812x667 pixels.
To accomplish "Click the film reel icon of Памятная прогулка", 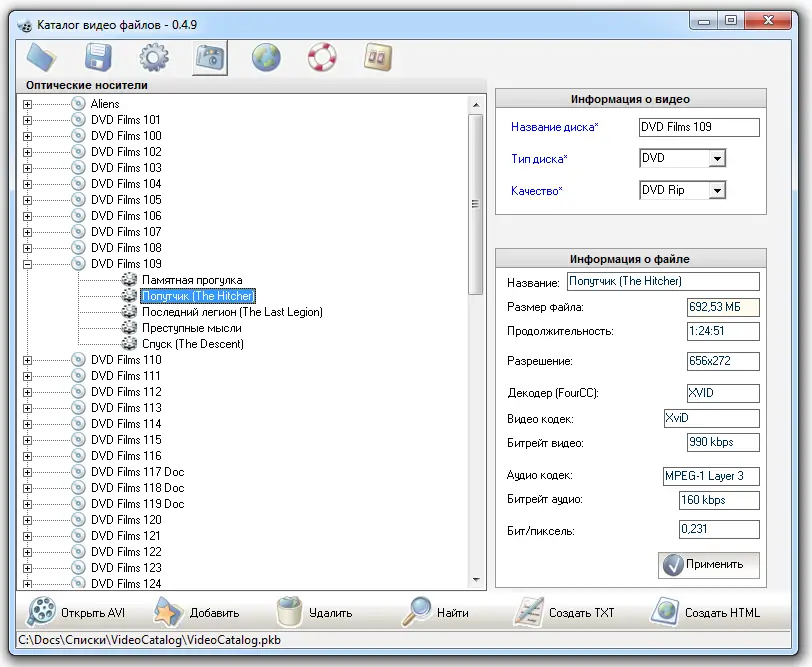I will coord(129,280).
